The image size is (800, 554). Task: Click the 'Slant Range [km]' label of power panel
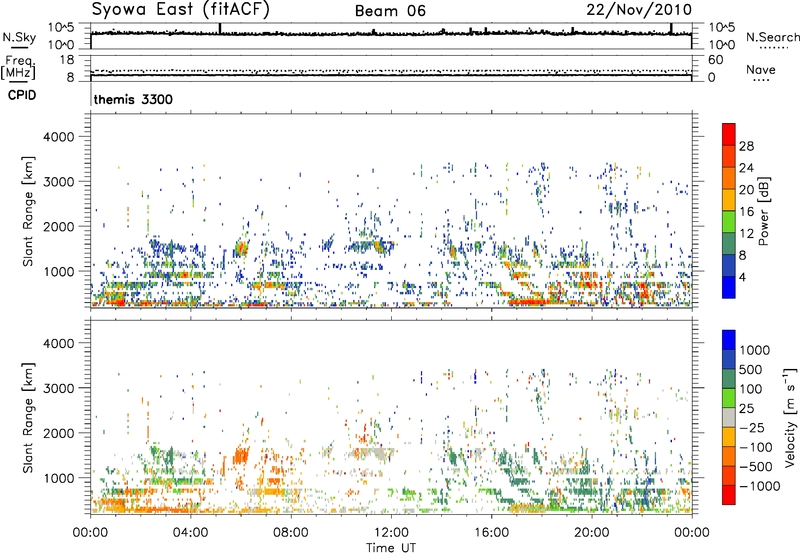point(28,211)
